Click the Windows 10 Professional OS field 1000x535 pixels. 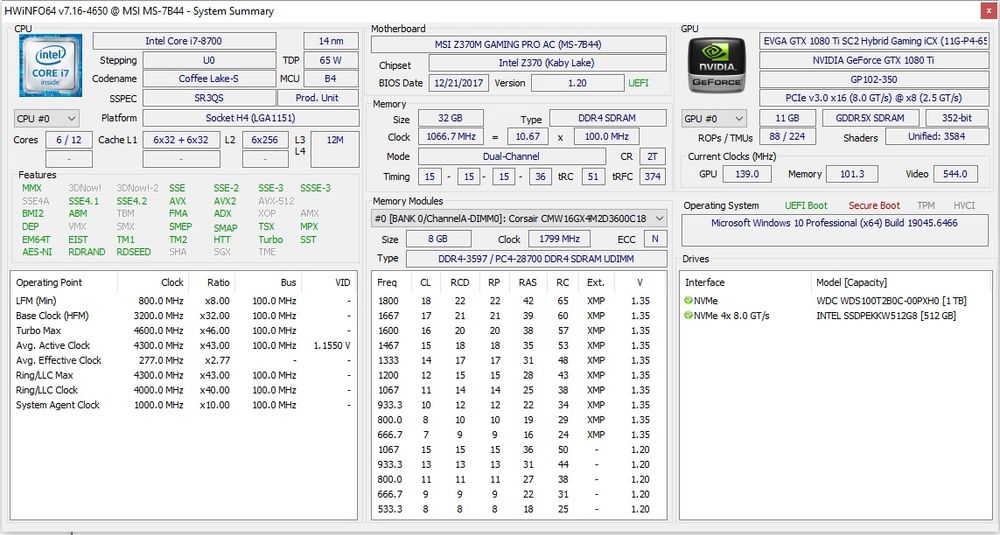pyautogui.click(x=834, y=230)
